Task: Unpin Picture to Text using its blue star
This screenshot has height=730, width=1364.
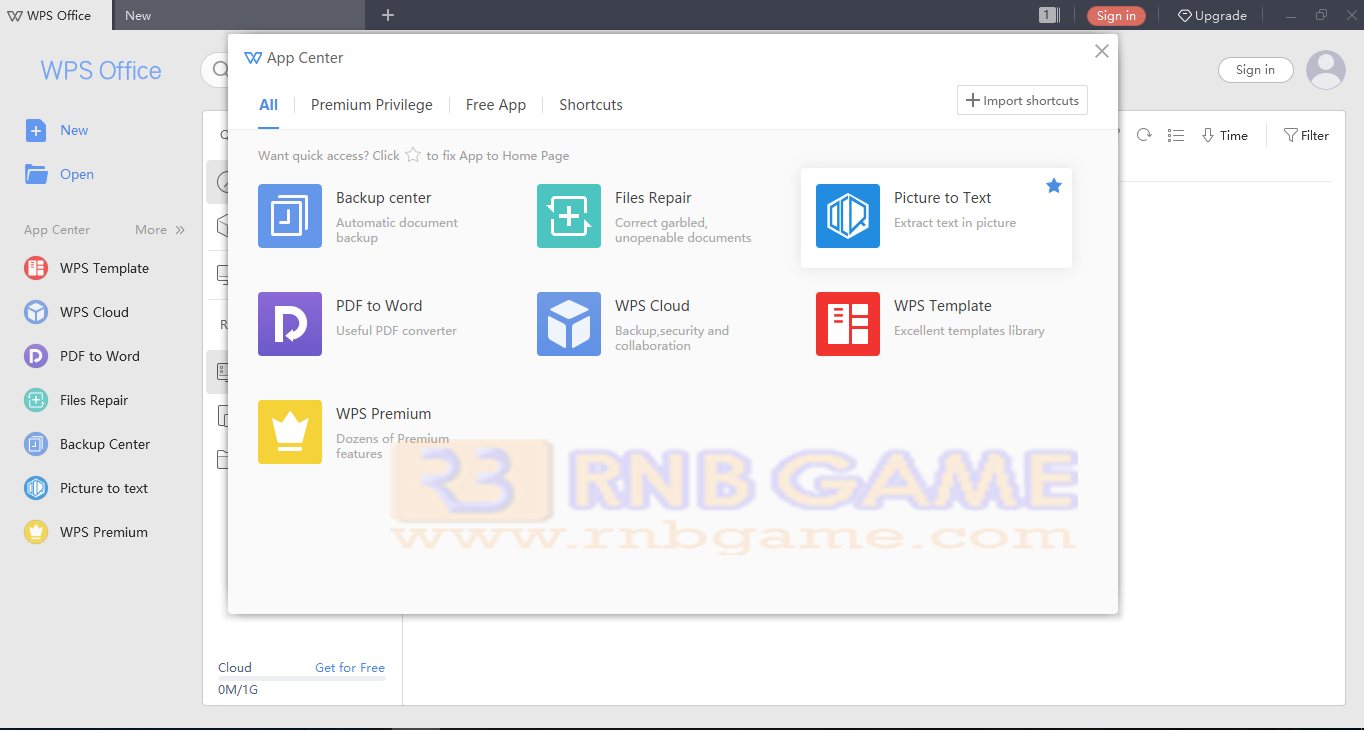Action: tap(1054, 186)
